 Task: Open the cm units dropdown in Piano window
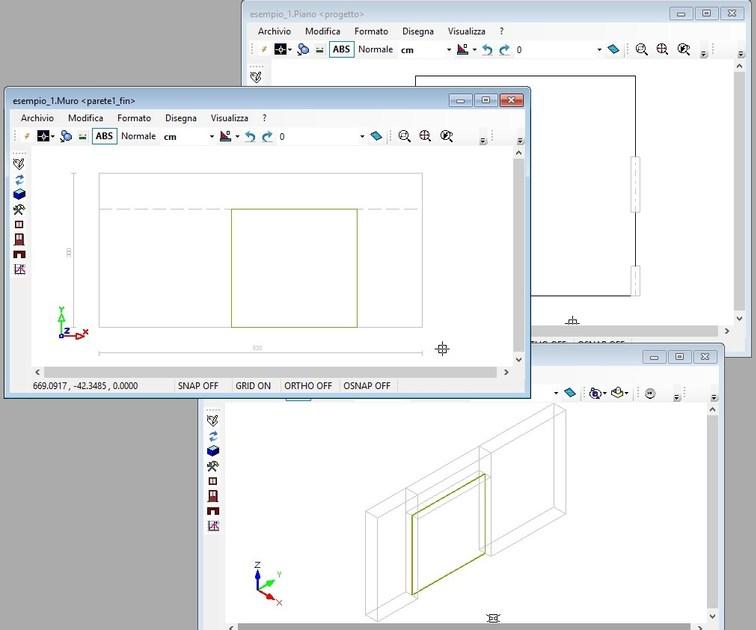pyautogui.click(x=449, y=49)
